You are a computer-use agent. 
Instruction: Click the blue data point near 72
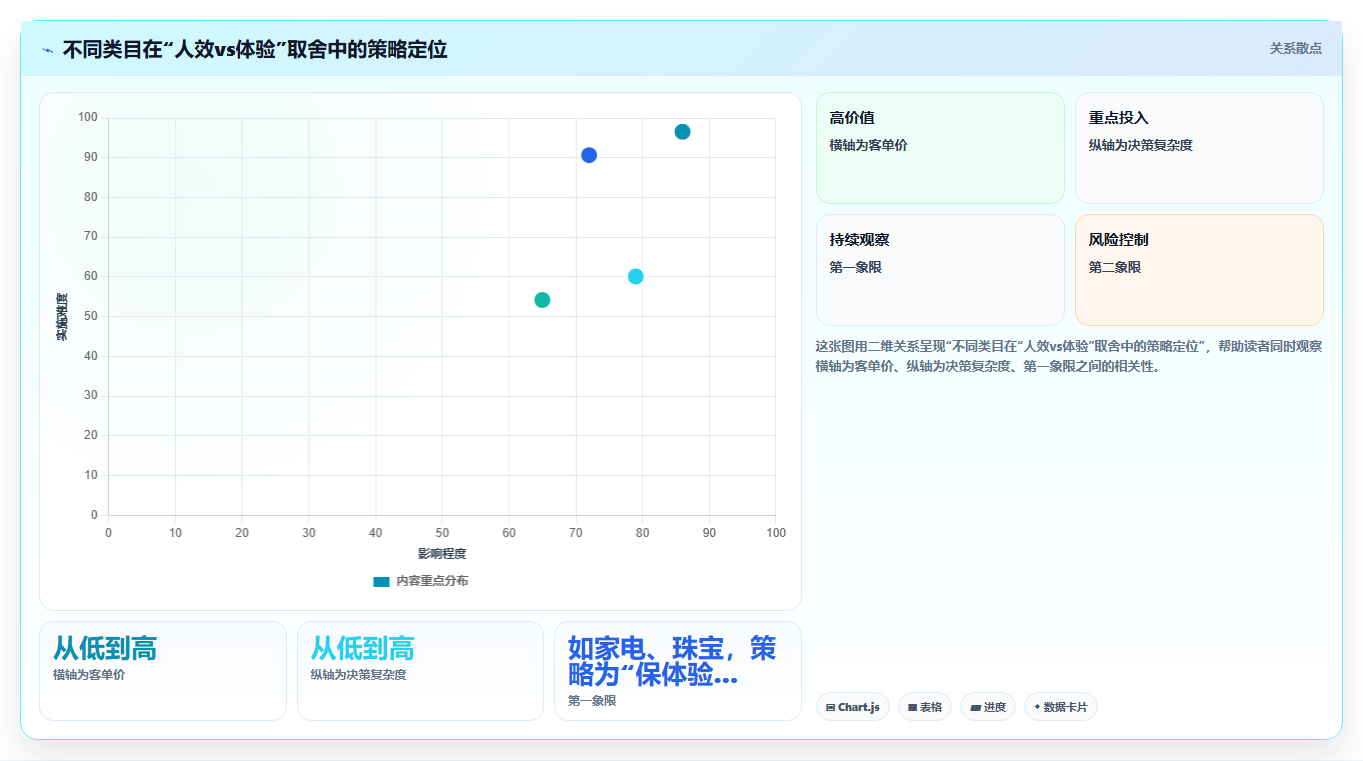pyautogui.click(x=589, y=155)
